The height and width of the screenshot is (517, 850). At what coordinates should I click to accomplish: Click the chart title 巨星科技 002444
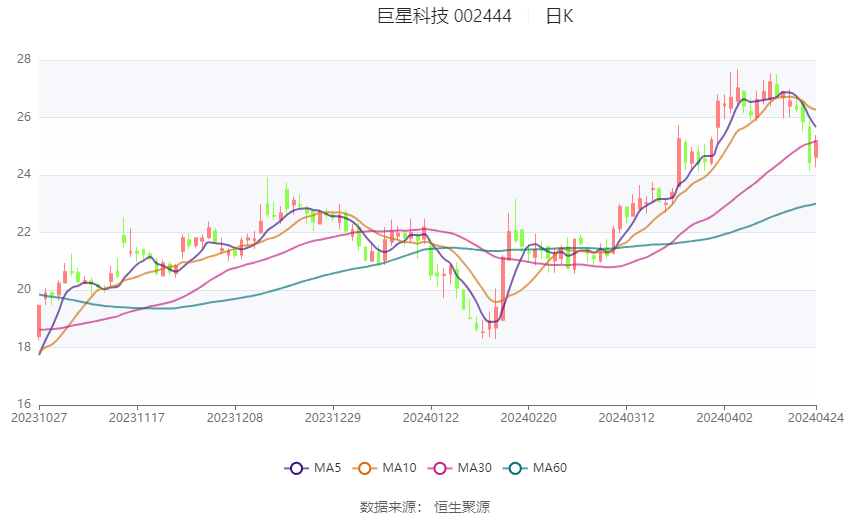(444, 16)
